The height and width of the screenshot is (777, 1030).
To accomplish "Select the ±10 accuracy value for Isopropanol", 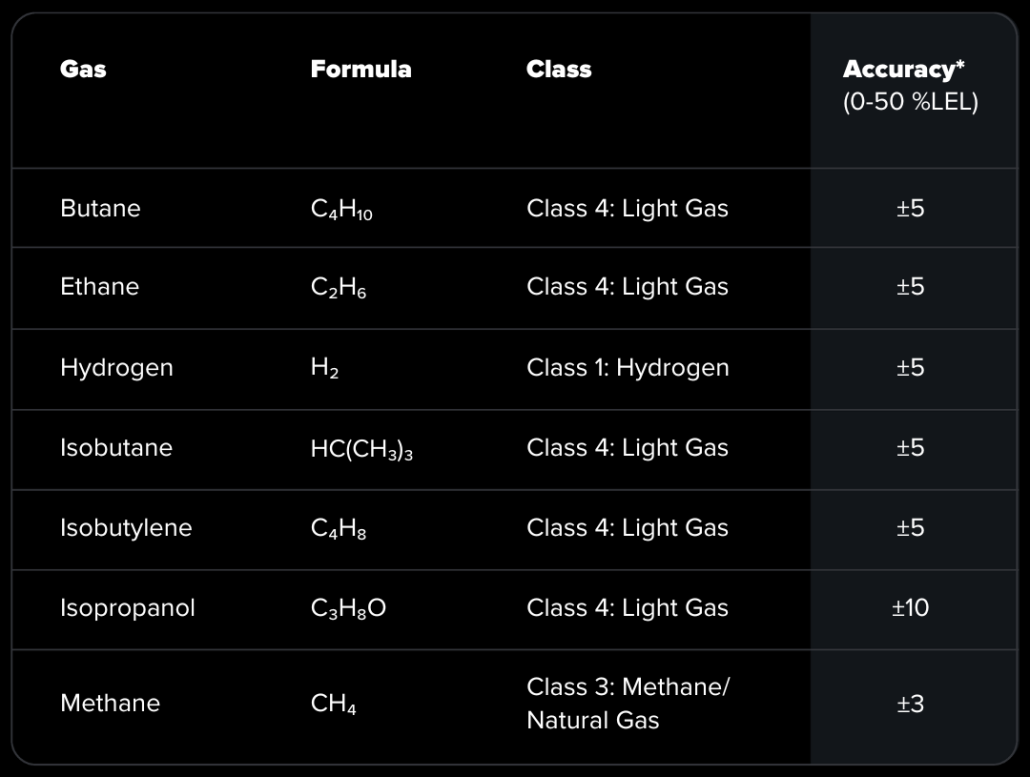I will click(910, 607).
